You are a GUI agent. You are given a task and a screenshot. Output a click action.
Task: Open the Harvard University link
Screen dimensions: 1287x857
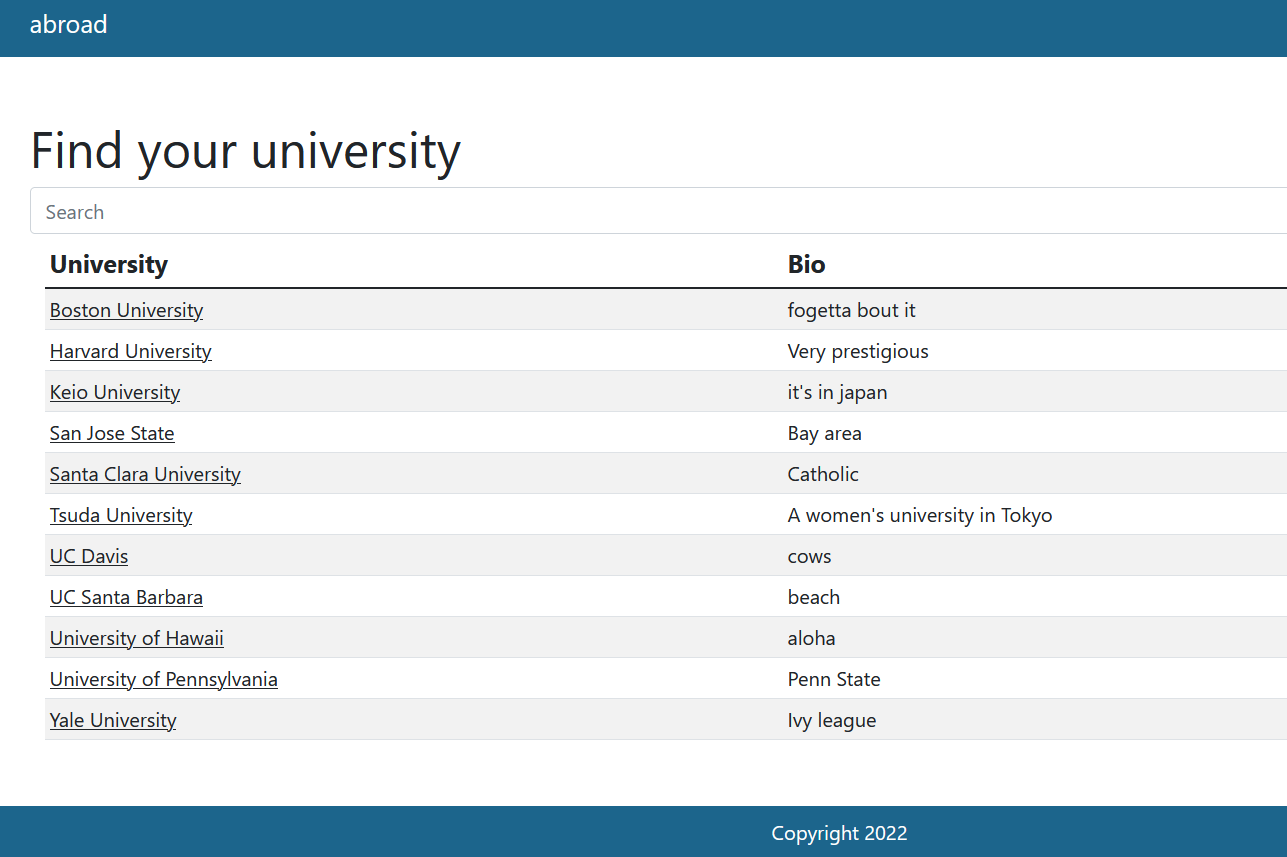(x=131, y=351)
